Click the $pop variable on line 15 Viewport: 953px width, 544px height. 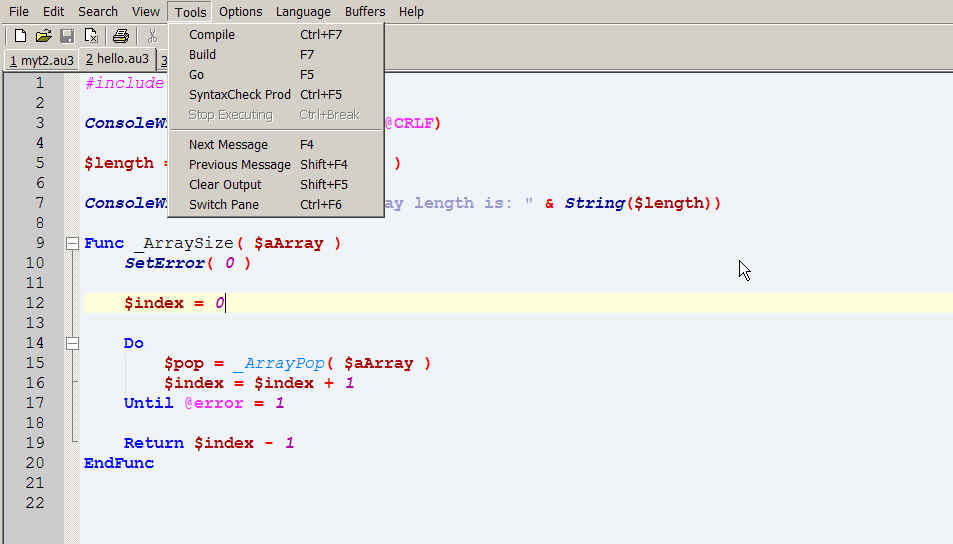click(x=184, y=363)
